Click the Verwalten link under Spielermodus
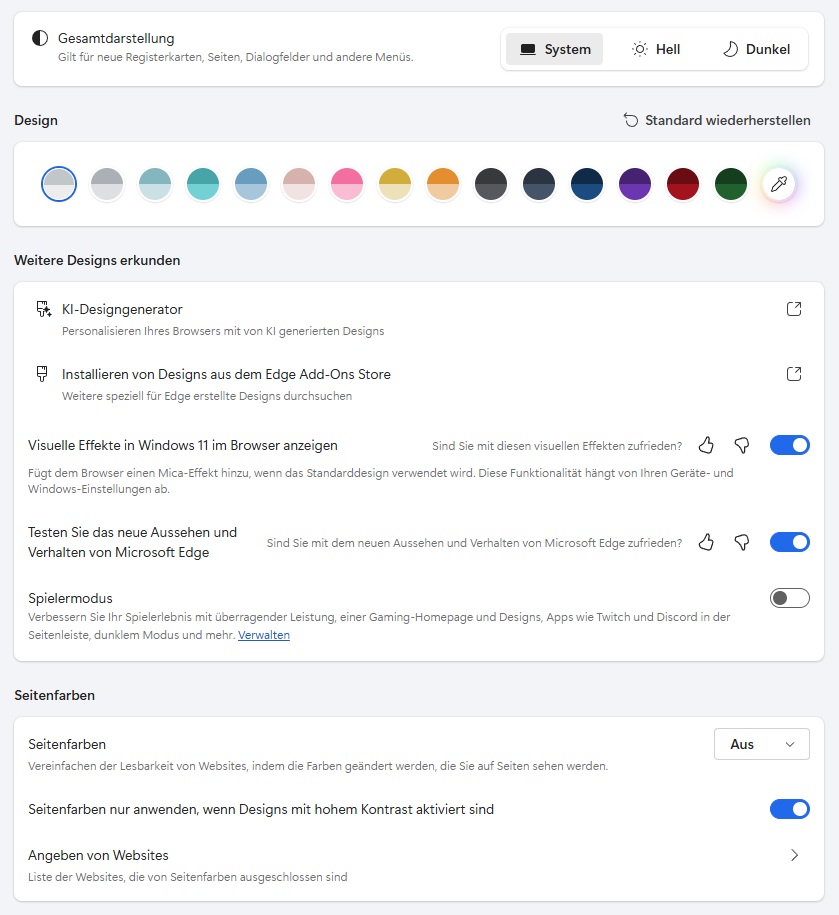Screen dimensions: 839x915 tap(264, 635)
